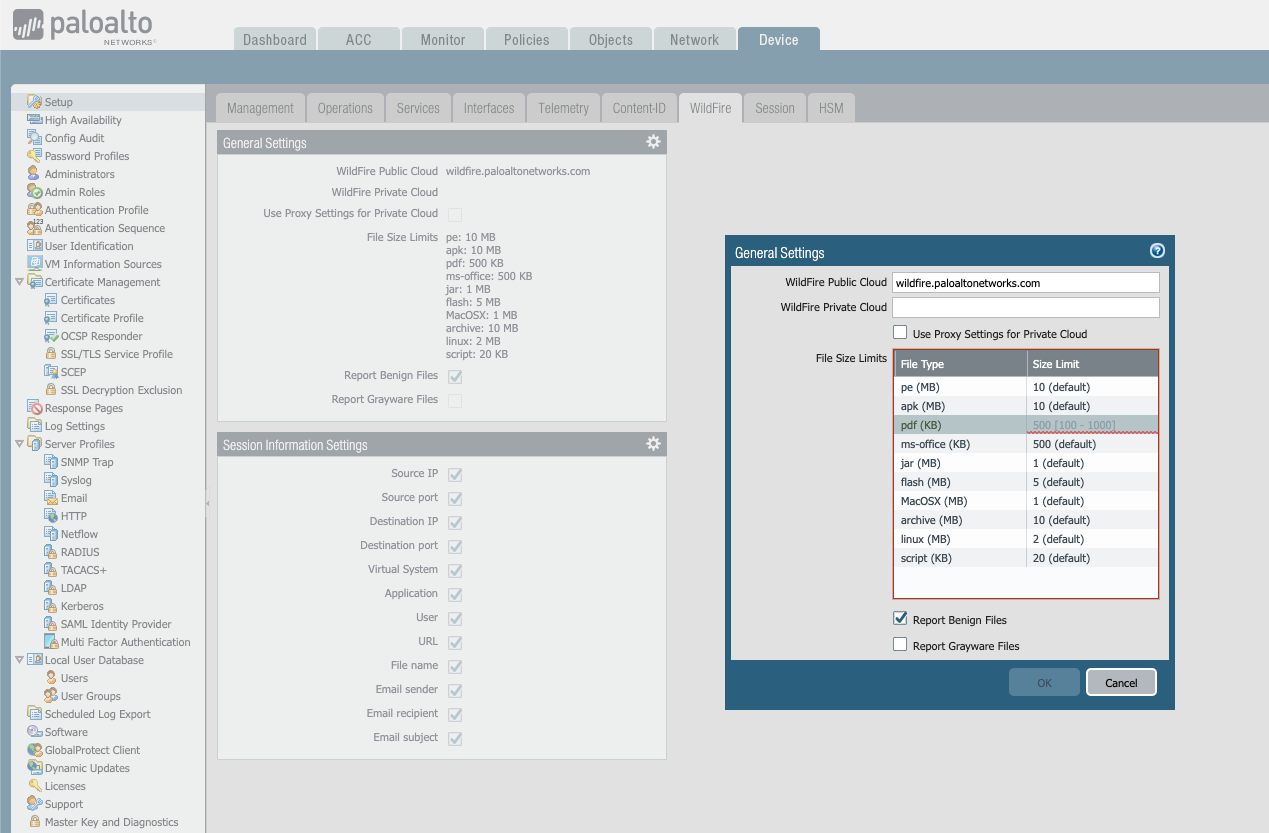1269x833 pixels.
Task: Click the Email server profile icon
Action: coord(51,498)
